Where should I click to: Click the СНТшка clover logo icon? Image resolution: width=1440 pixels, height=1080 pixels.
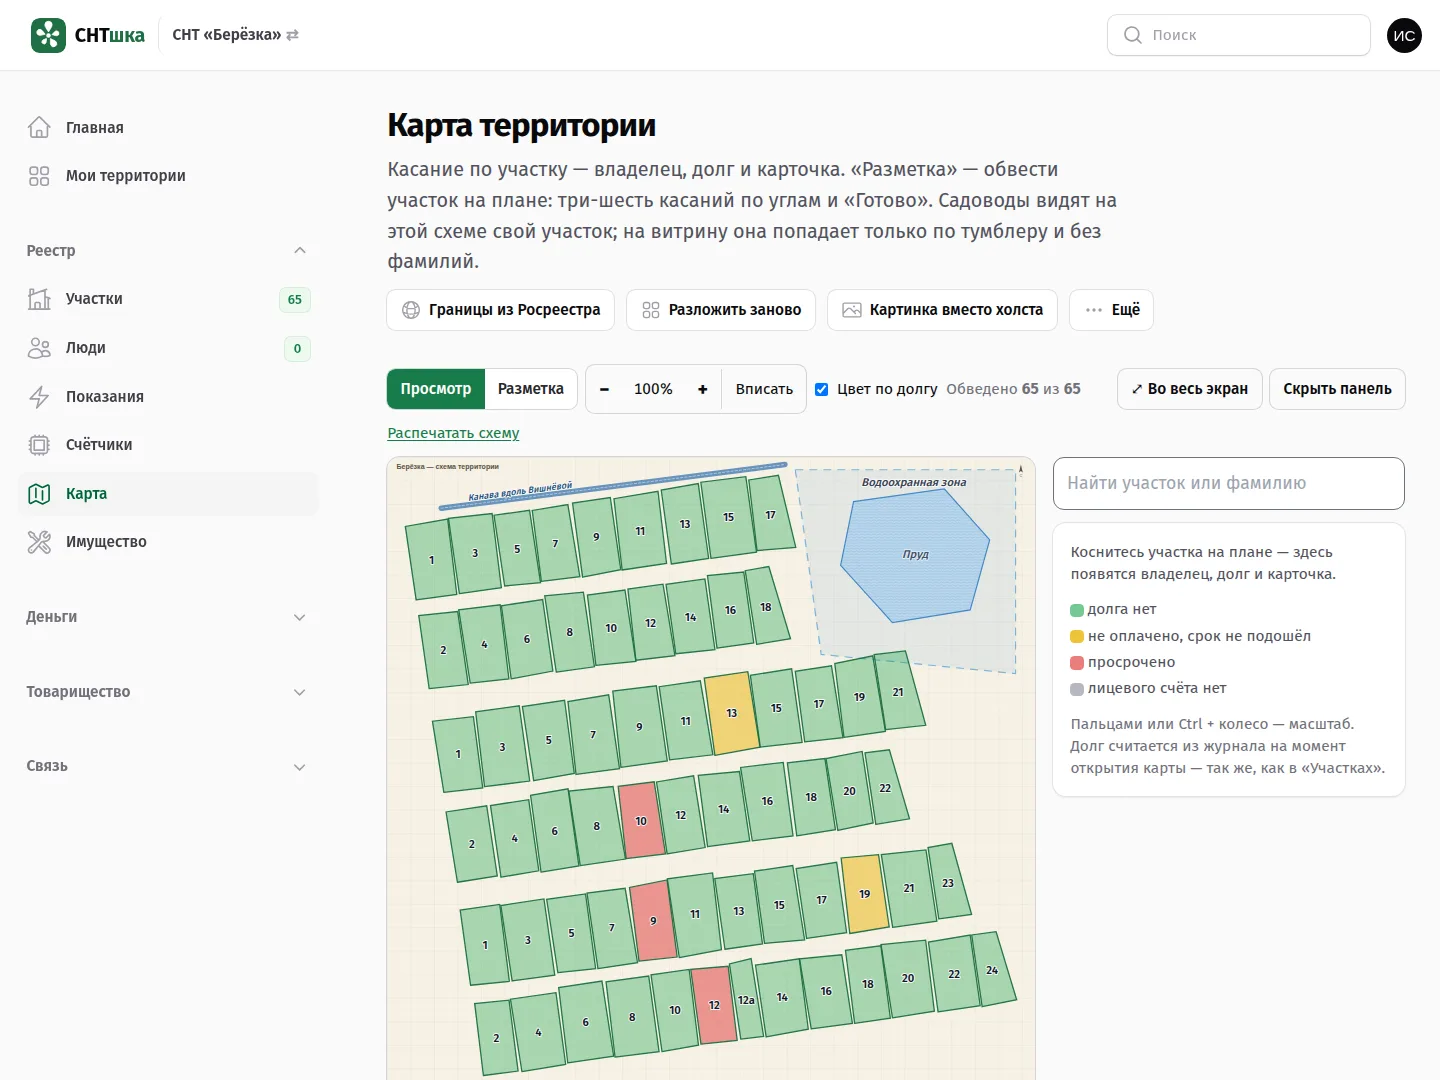coord(48,35)
